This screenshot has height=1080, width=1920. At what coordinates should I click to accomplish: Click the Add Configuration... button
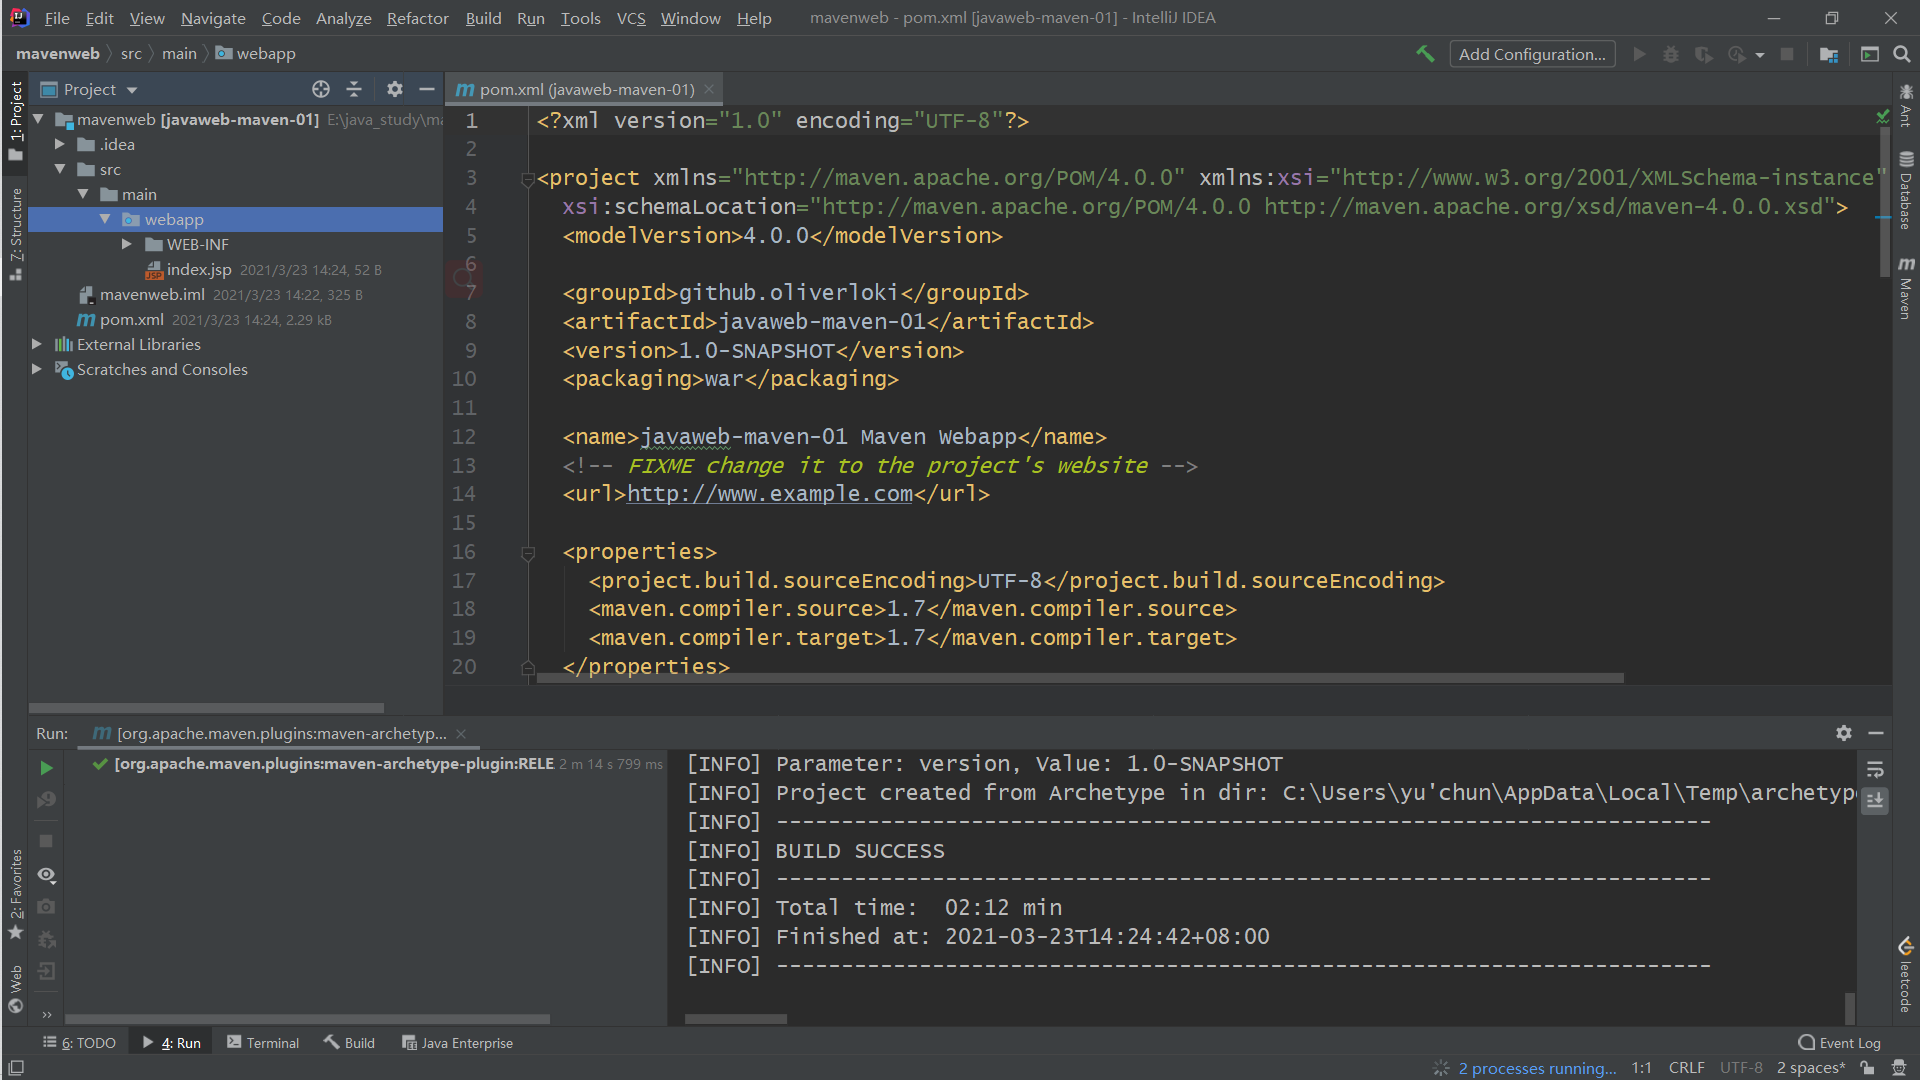coord(1532,54)
